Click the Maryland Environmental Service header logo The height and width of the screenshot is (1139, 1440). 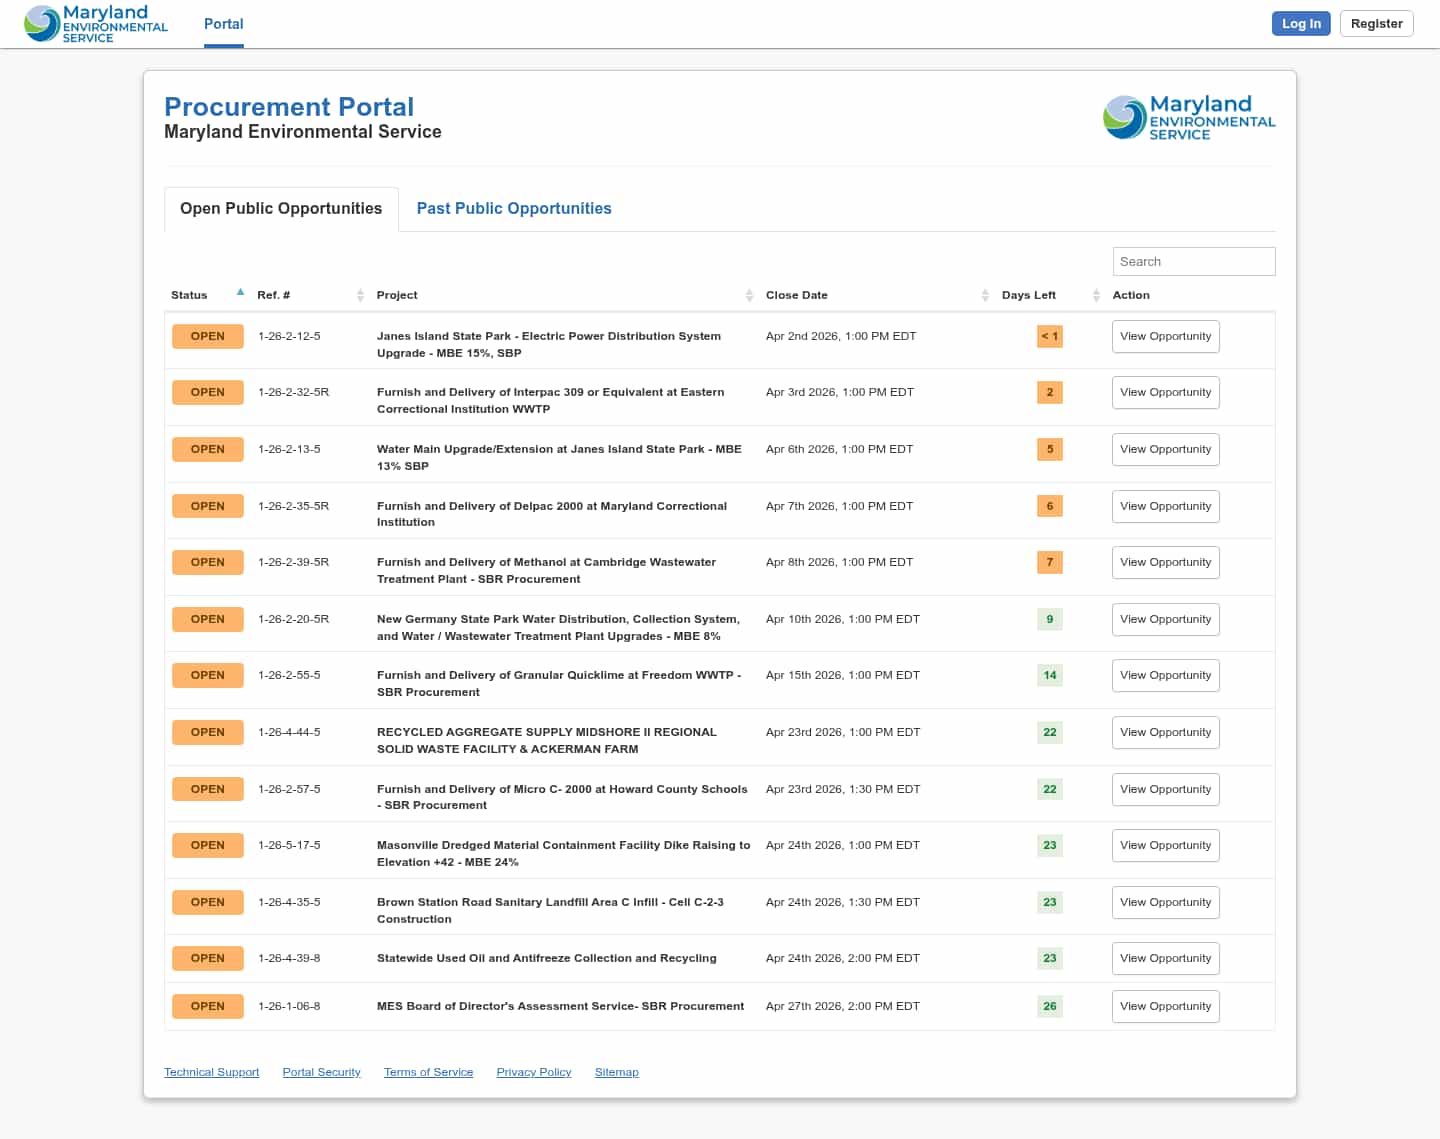[x=96, y=24]
